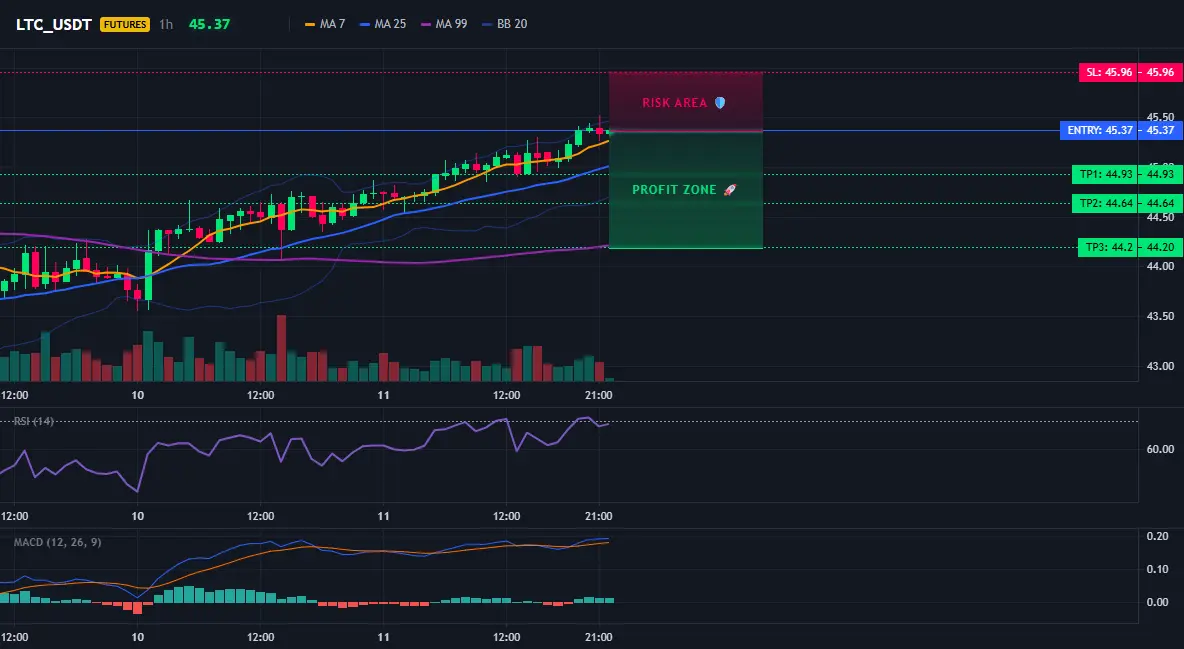This screenshot has height=649, width=1184.
Task: Click the SL: 45.96 price label
Action: pyautogui.click(x=1108, y=73)
